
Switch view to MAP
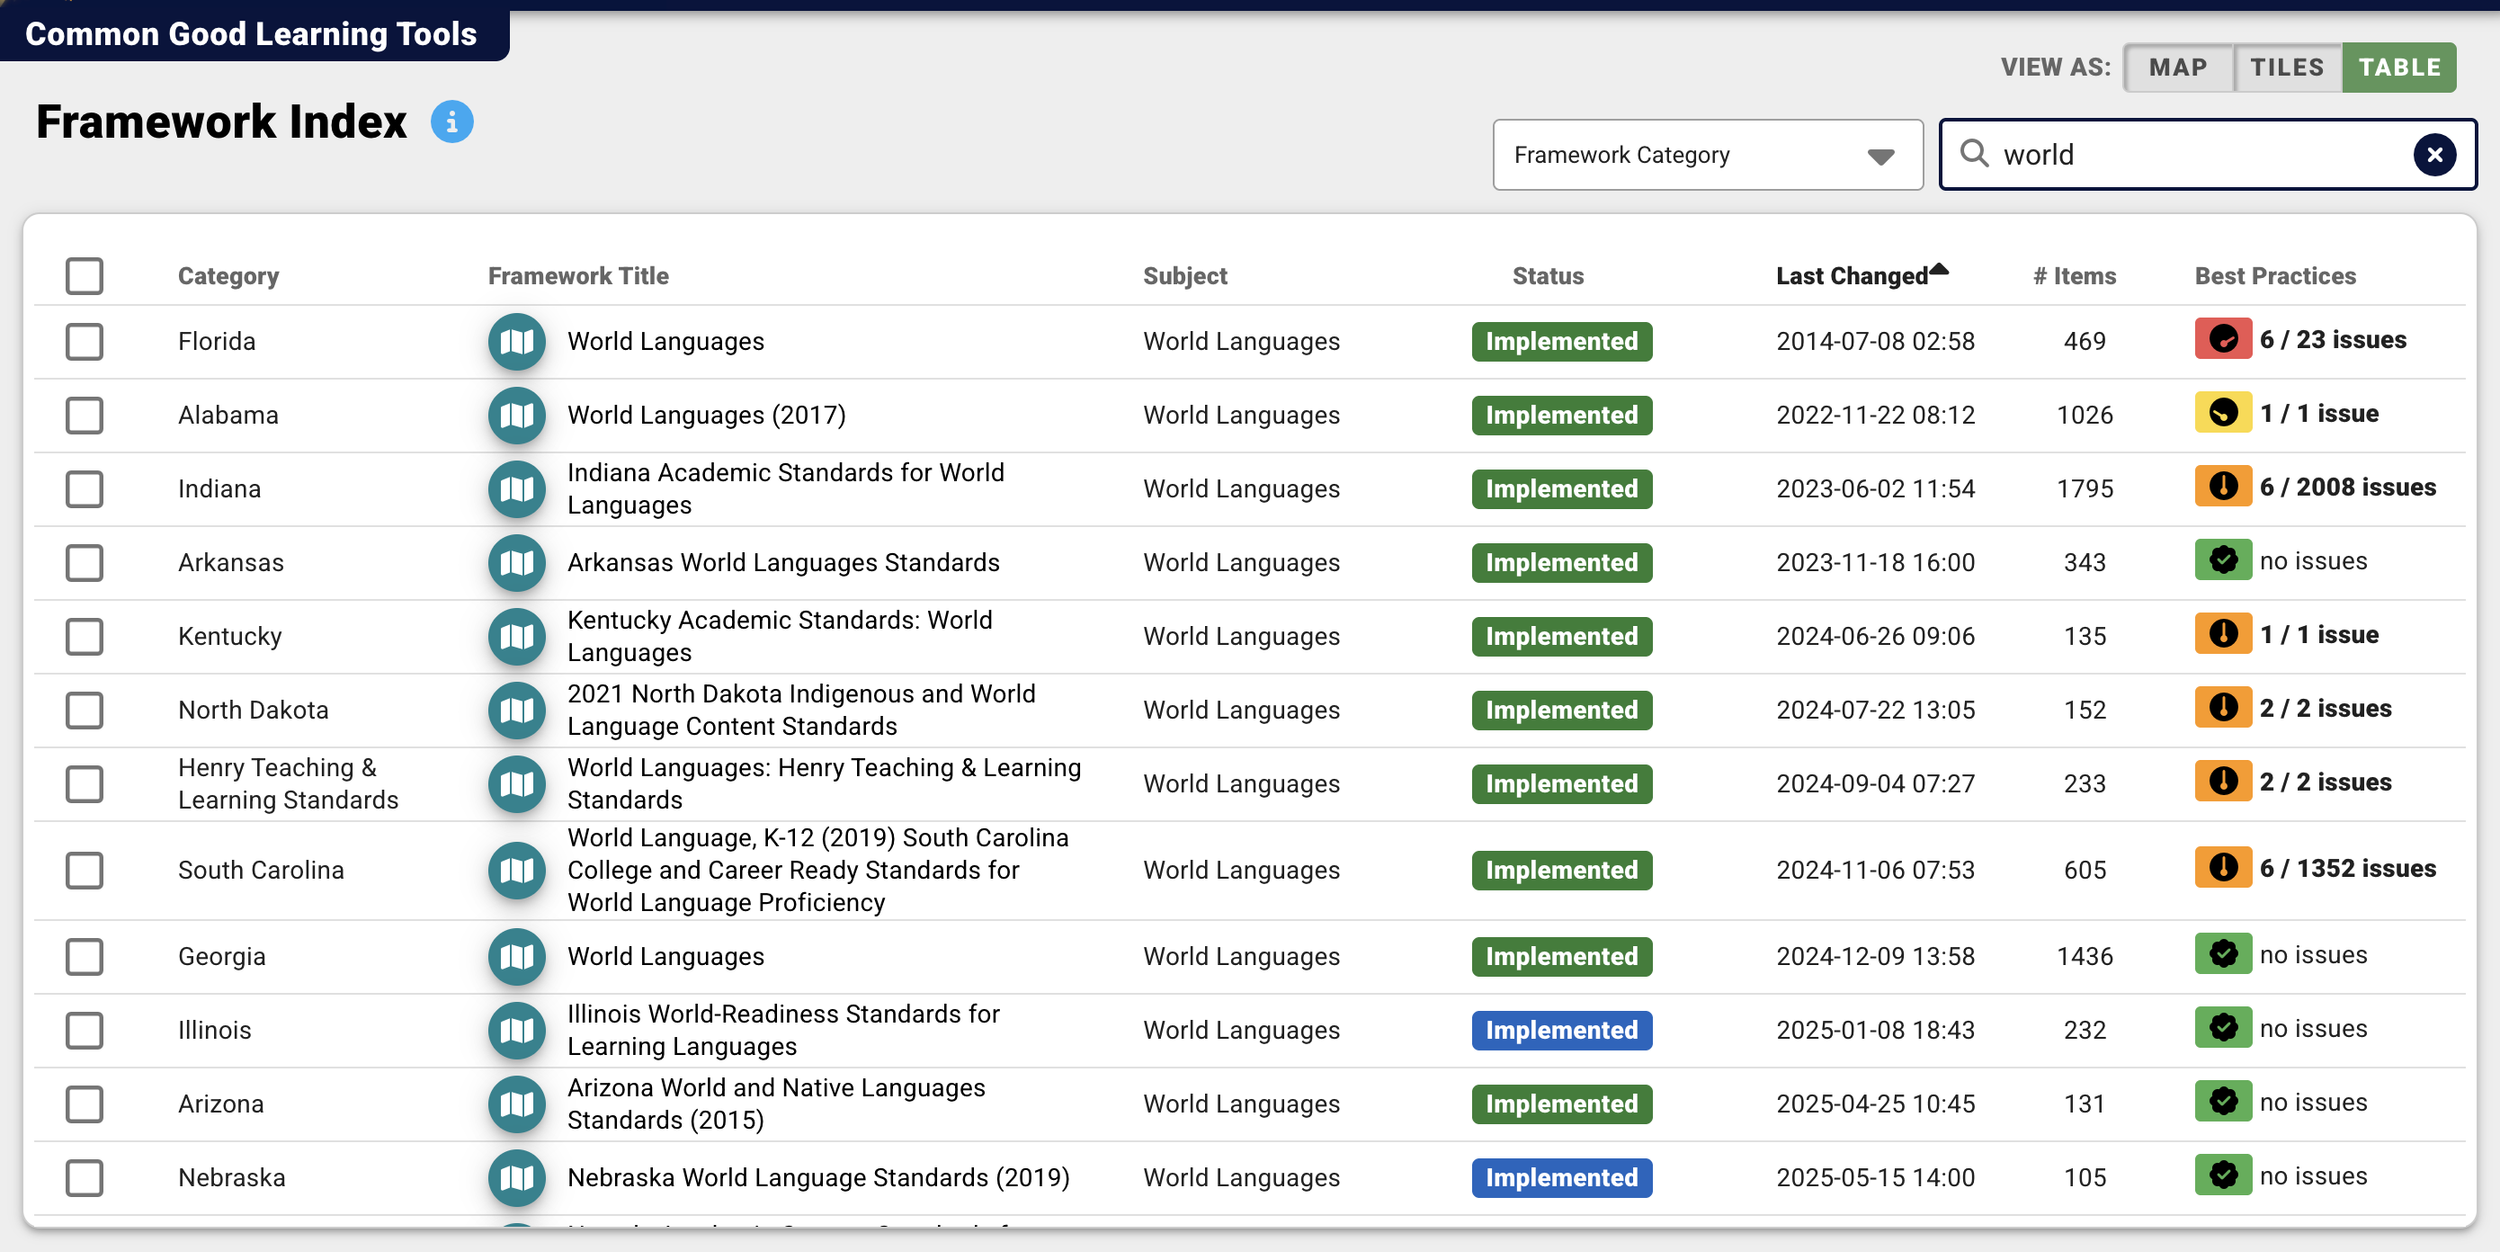pos(2178,67)
